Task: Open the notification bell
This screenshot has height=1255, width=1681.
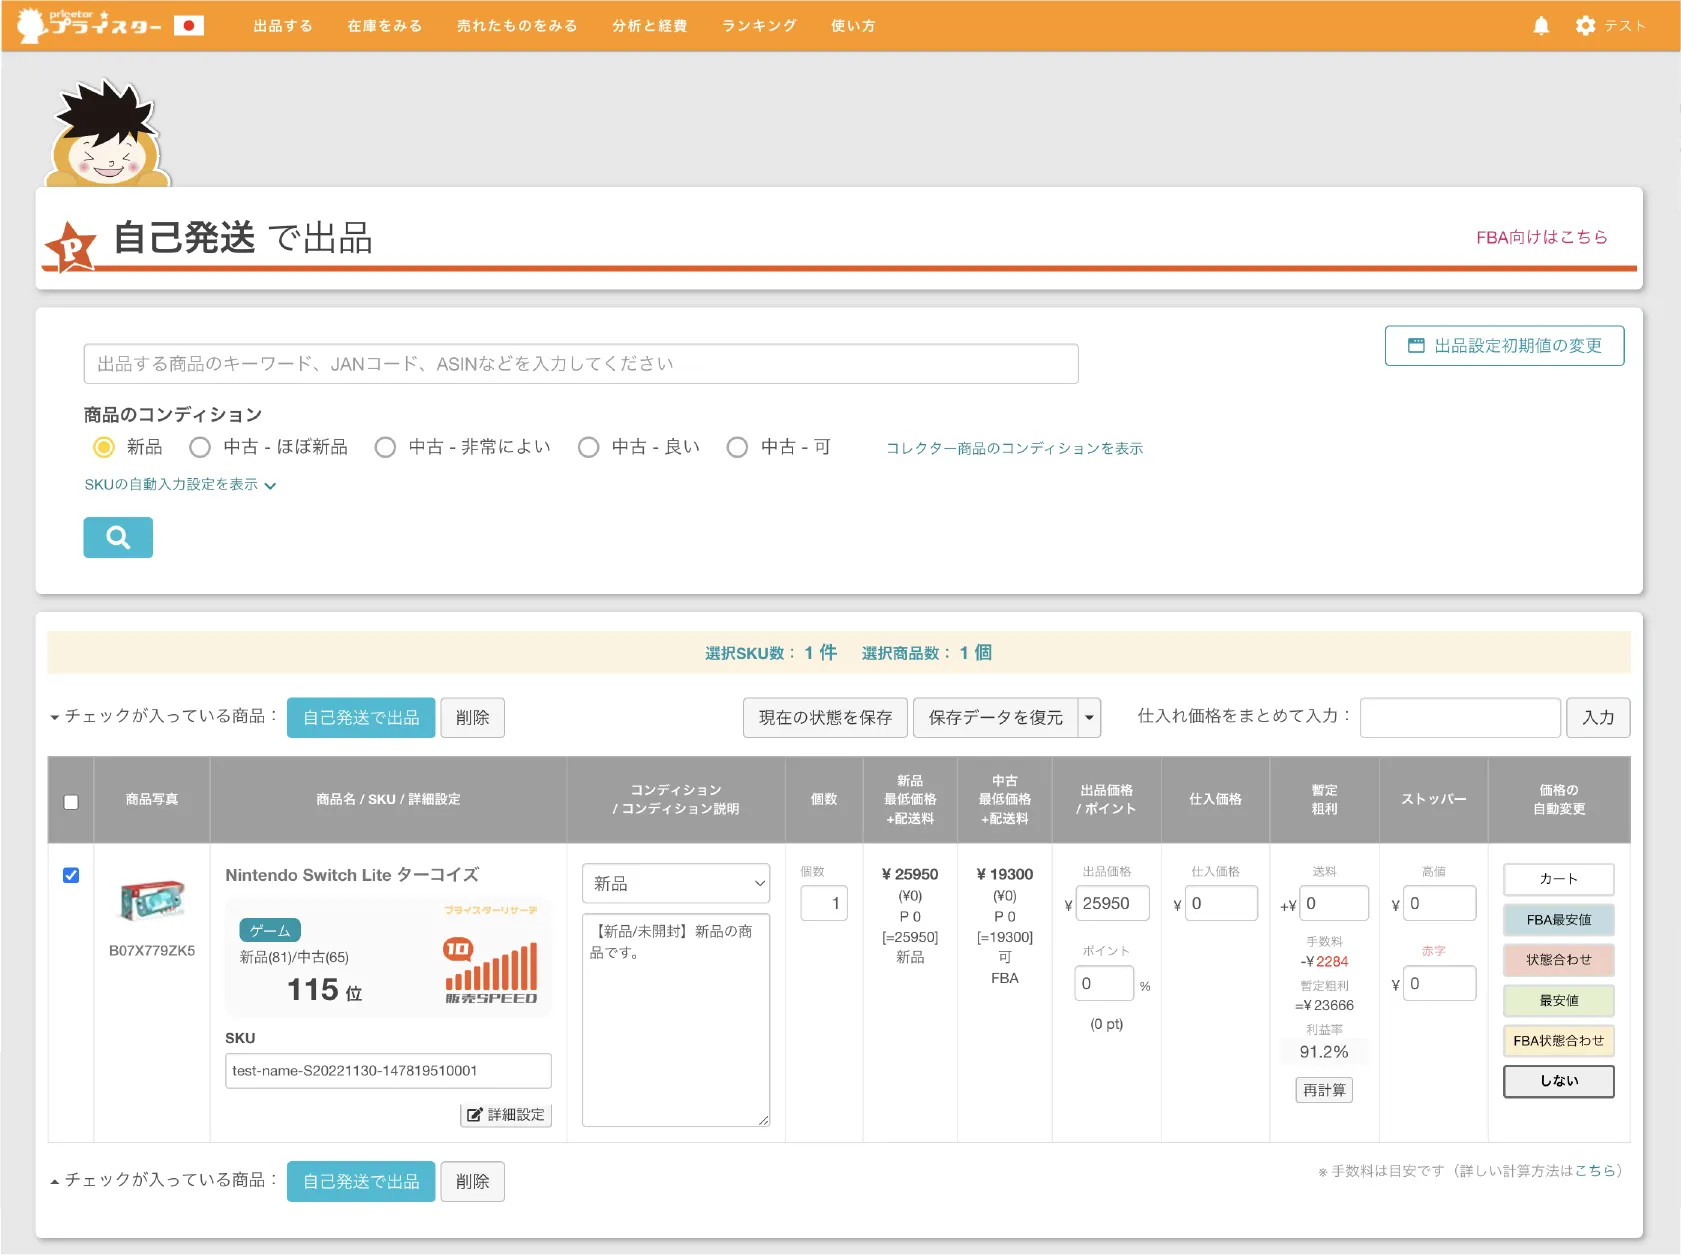Action: [1541, 26]
